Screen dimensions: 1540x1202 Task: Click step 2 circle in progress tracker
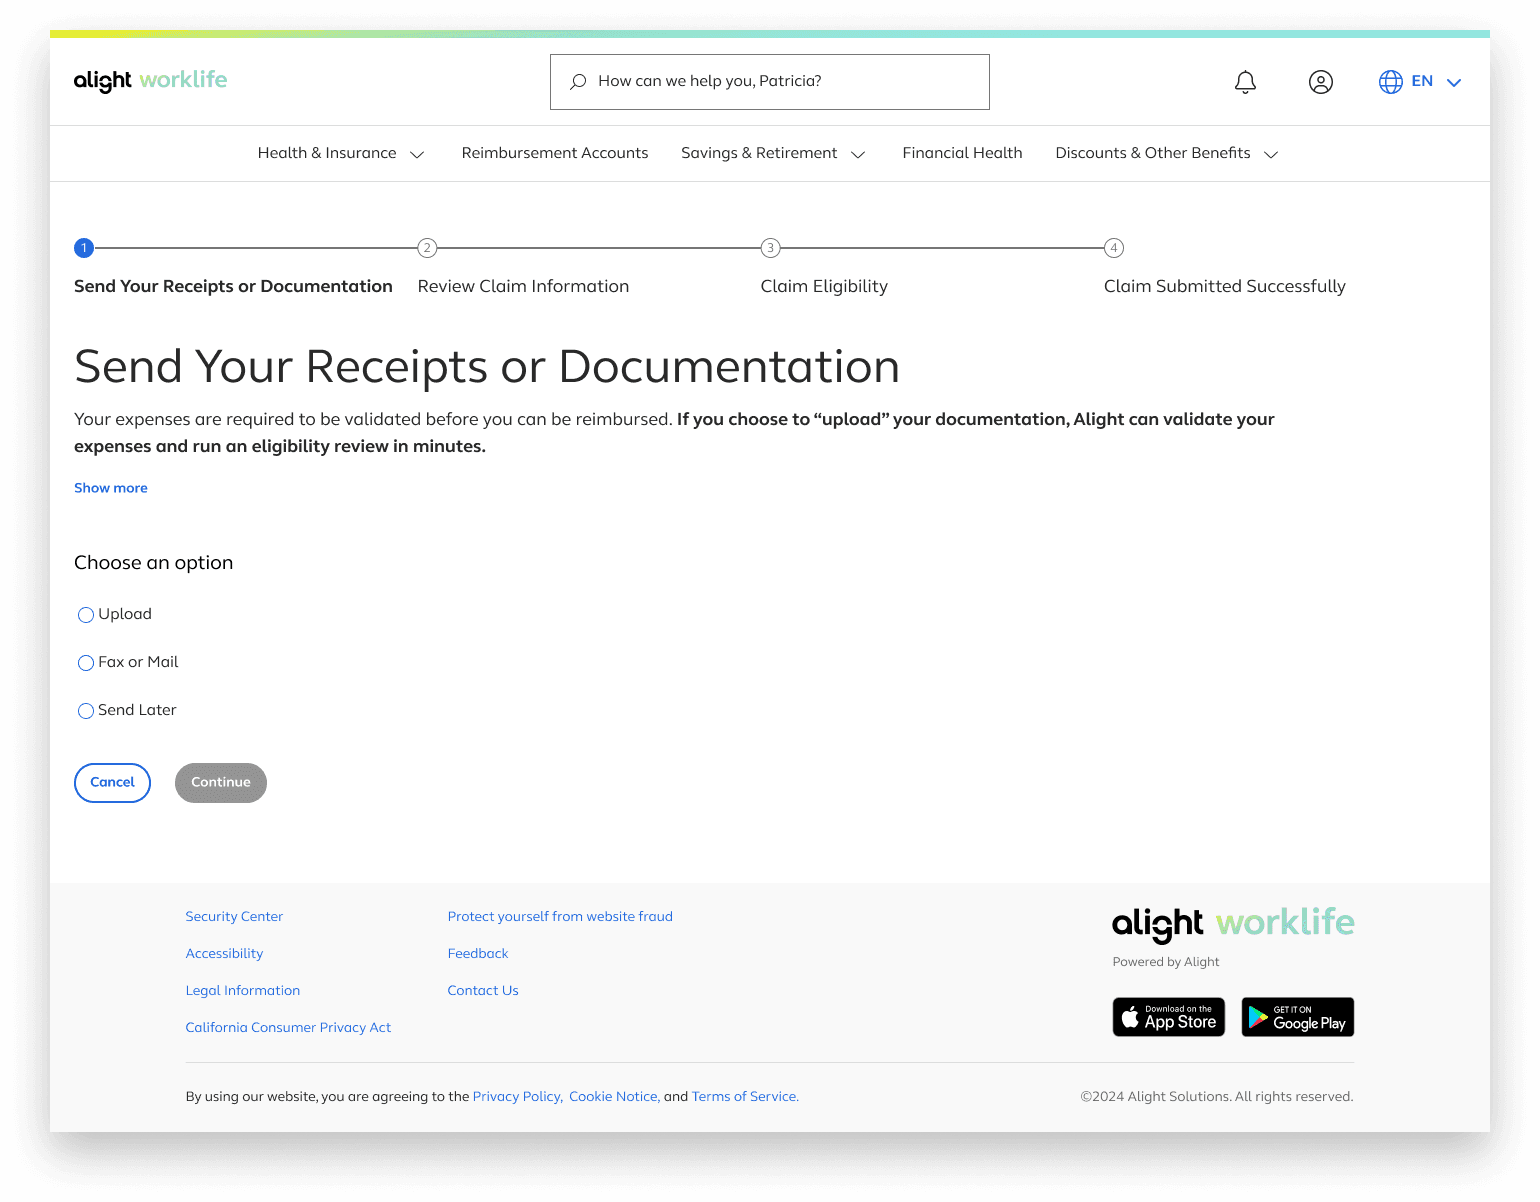pyautogui.click(x=427, y=248)
